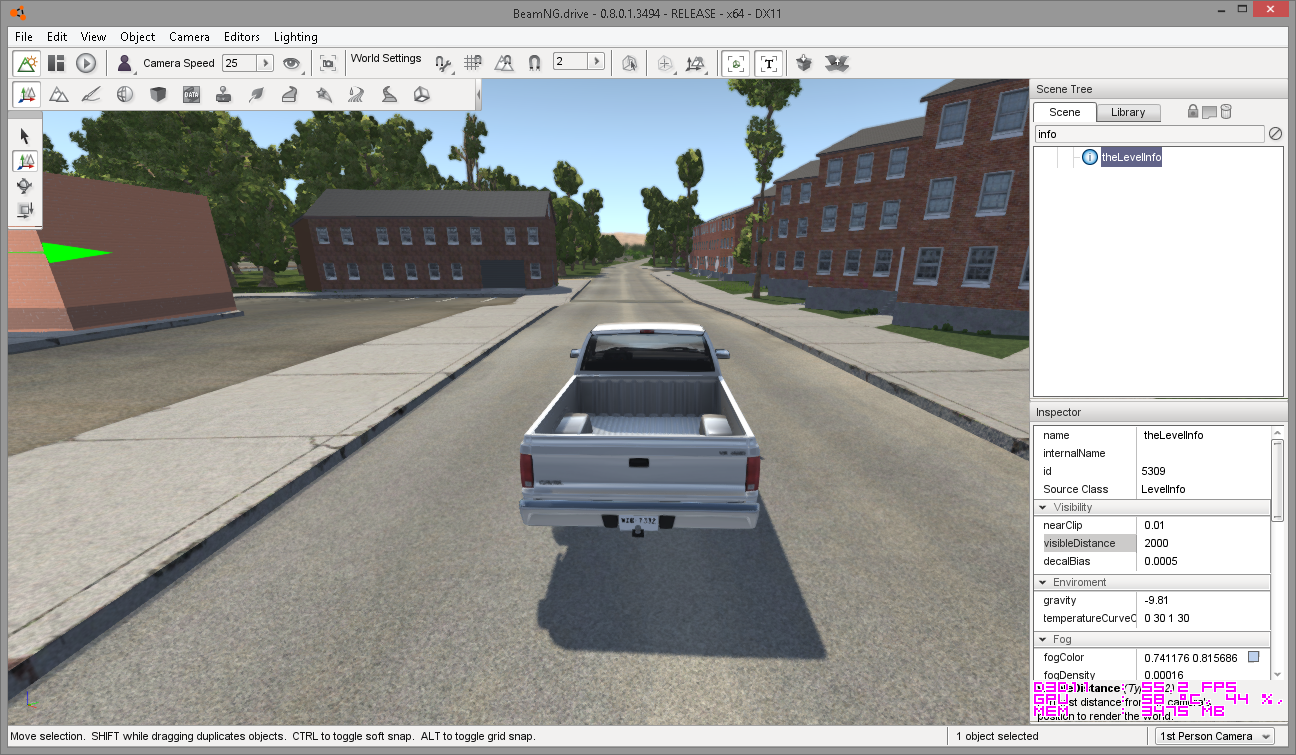
Task: Select the Shape Editor wireframe cube icon
Action: click(x=422, y=94)
